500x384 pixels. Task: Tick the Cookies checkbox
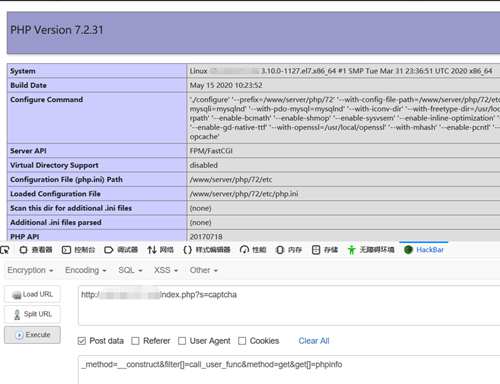242,341
